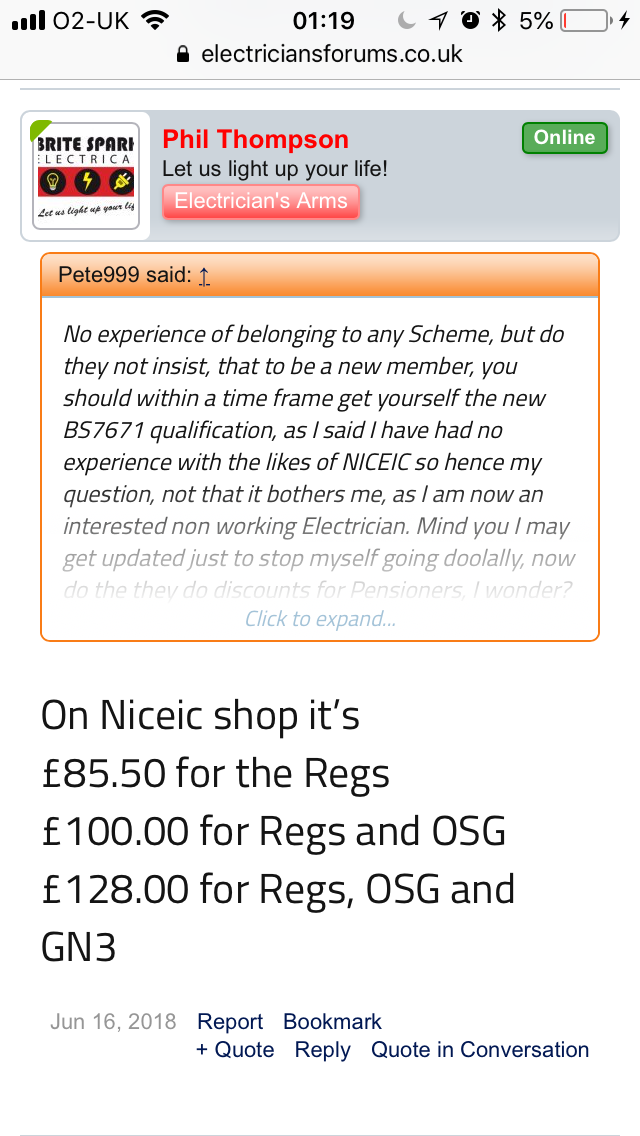The width and height of the screenshot is (640, 1136).
Task: Bookmark this post
Action: [332, 1022]
